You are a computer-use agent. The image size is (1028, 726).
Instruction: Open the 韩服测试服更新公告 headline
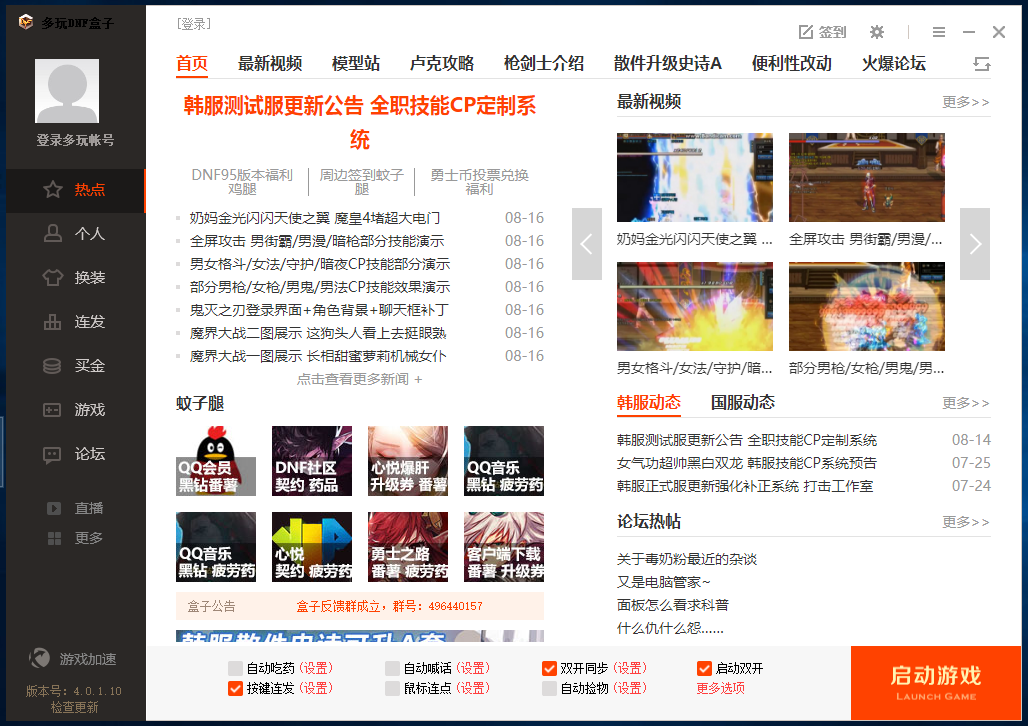point(360,123)
